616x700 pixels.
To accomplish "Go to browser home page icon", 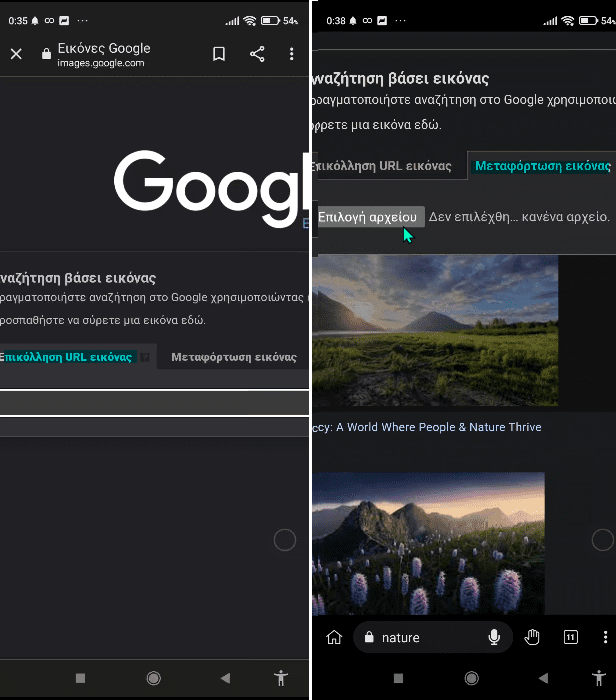I will click(334, 637).
